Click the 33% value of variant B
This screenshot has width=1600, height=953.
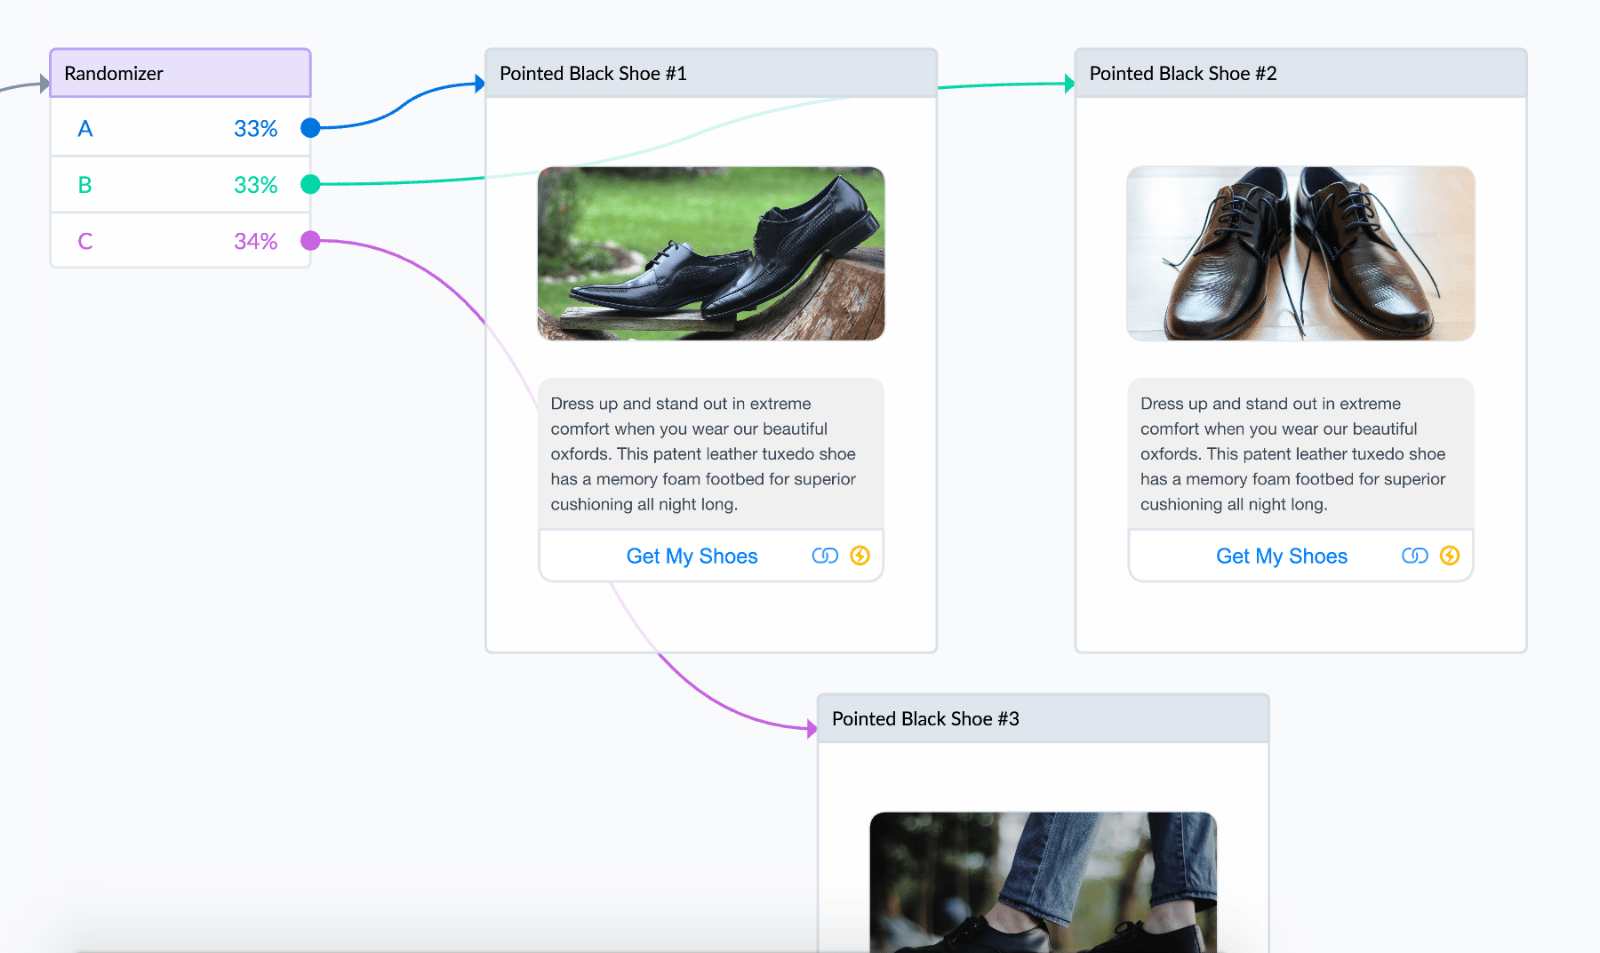(256, 185)
